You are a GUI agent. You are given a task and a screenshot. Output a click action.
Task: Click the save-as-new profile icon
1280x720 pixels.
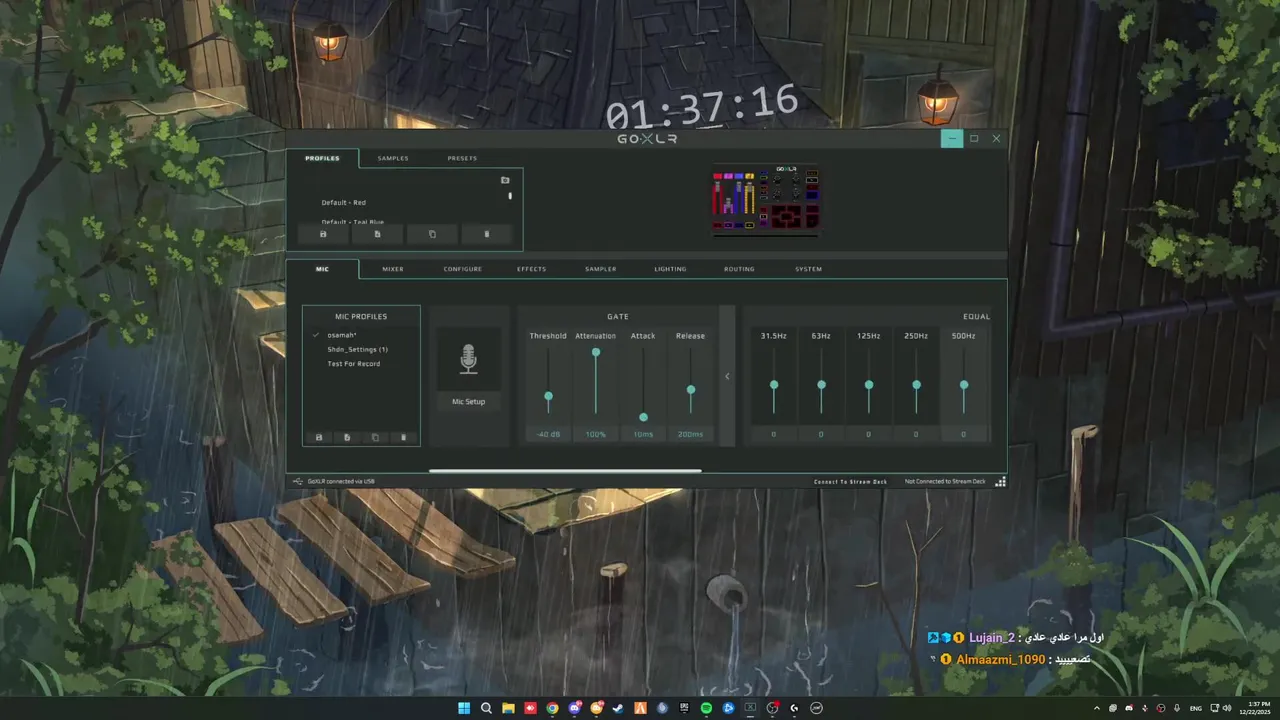pos(377,234)
